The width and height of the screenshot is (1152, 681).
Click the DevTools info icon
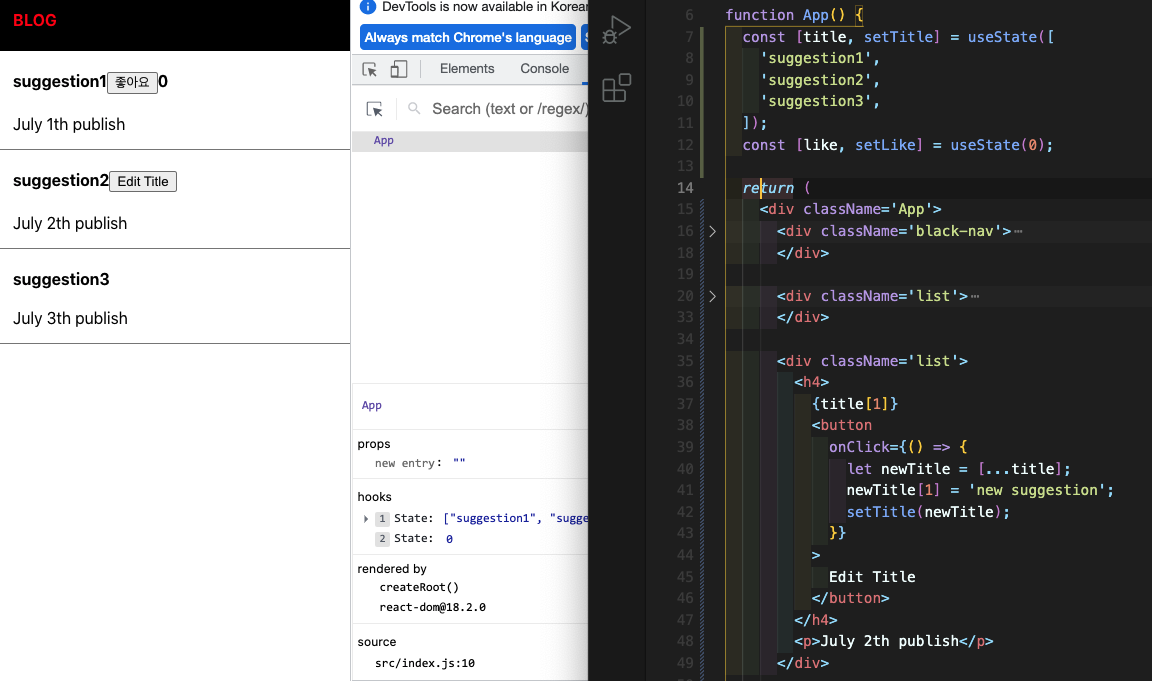[368, 7]
